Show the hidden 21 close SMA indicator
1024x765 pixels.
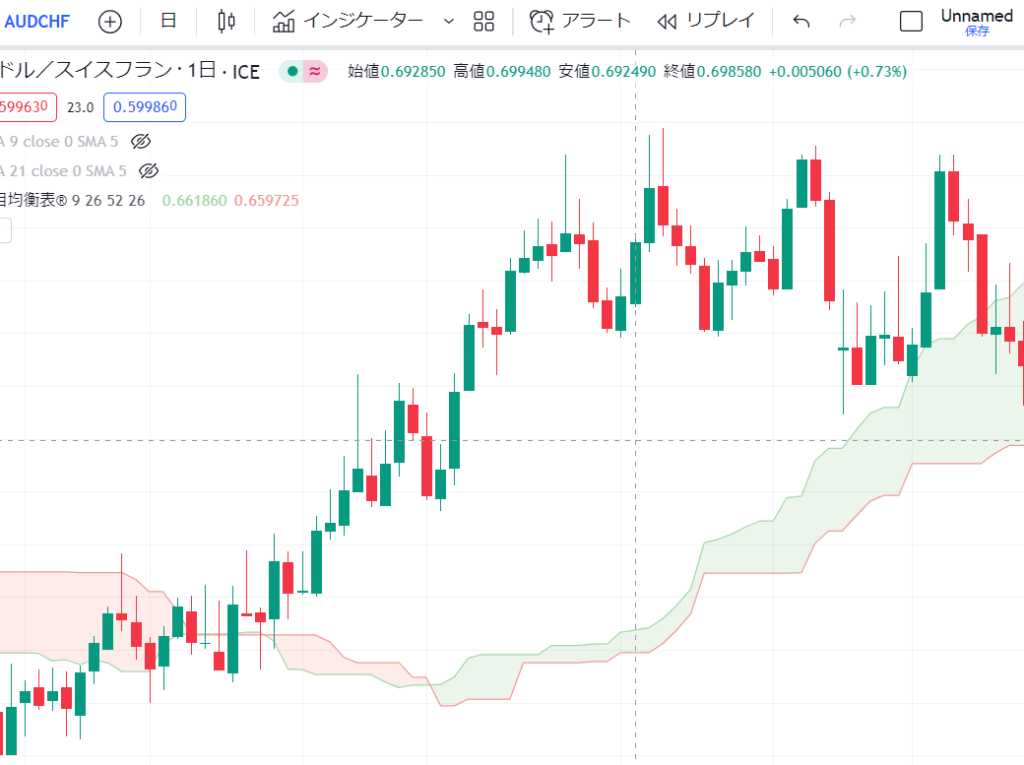click(x=149, y=171)
